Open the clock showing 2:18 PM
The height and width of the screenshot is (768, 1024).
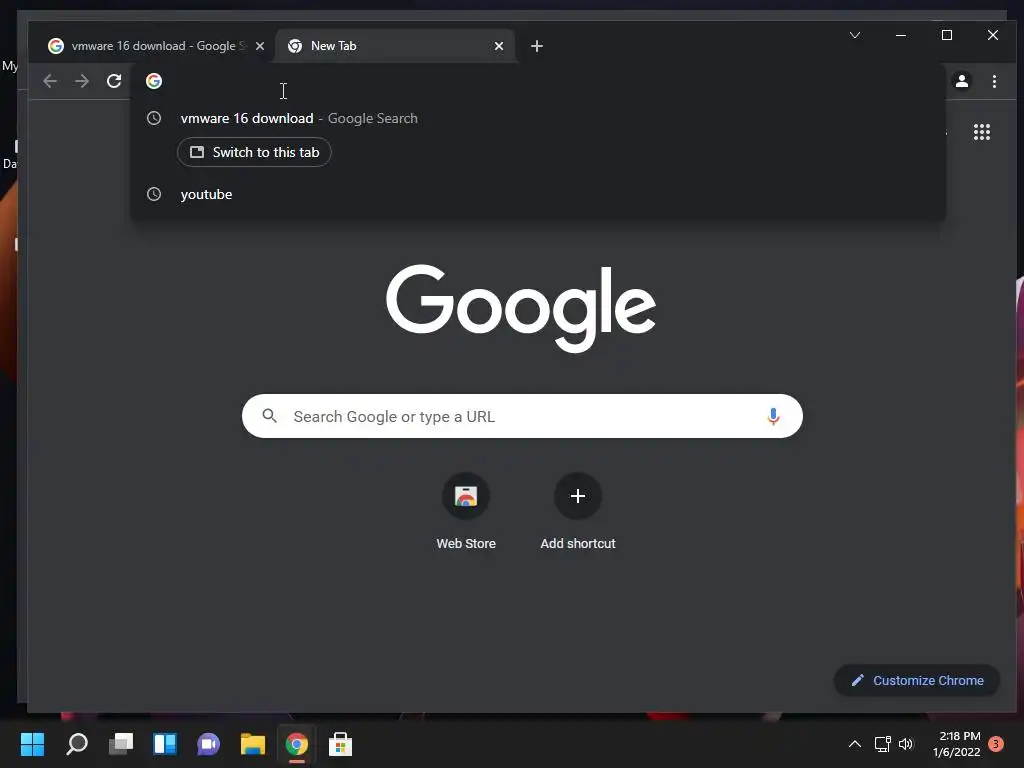[x=957, y=744]
